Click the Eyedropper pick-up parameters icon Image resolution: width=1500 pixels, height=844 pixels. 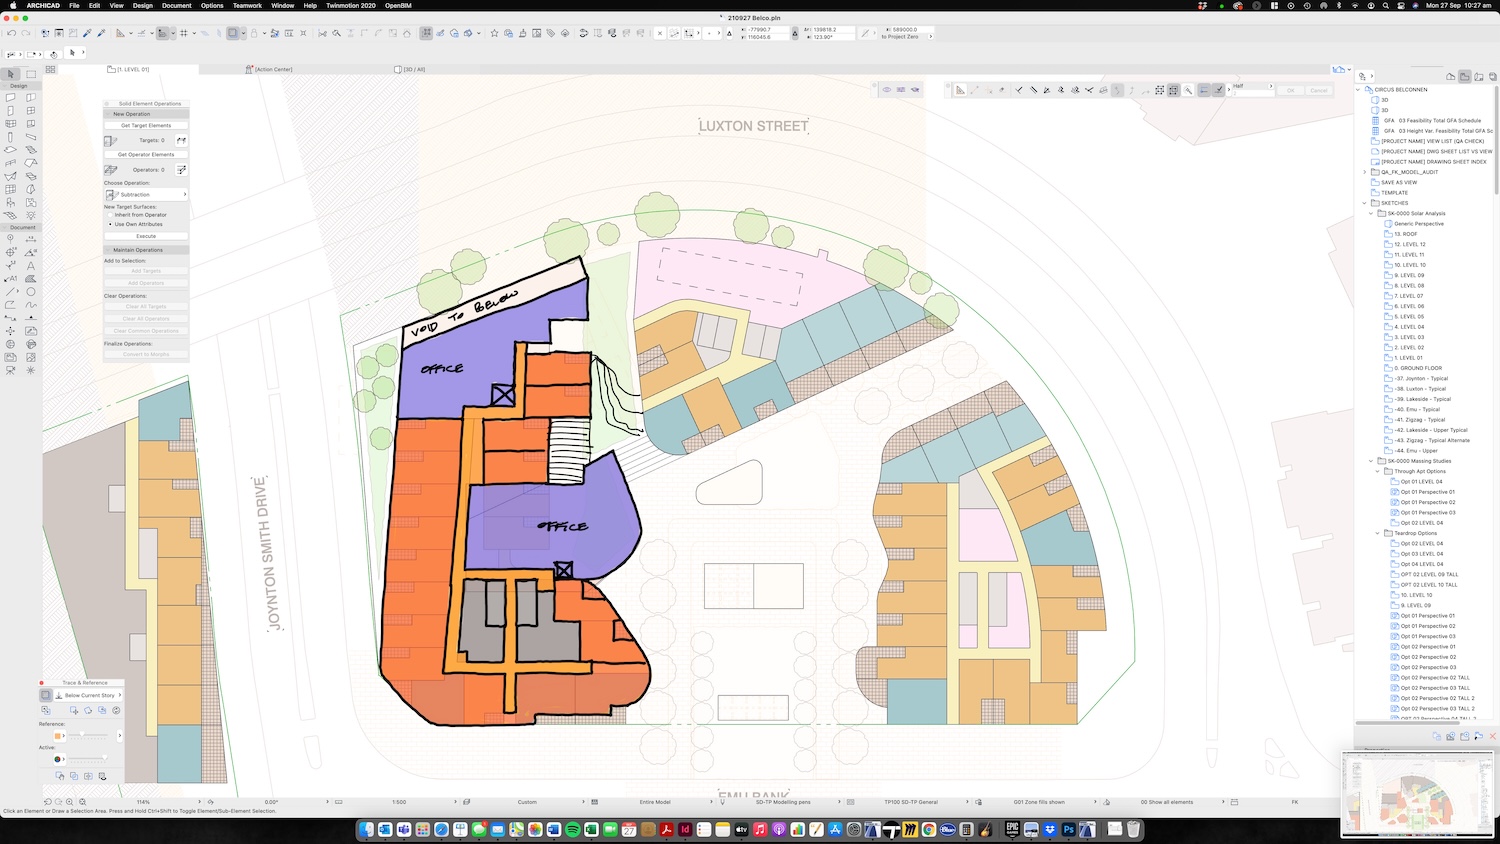coord(87,33)
